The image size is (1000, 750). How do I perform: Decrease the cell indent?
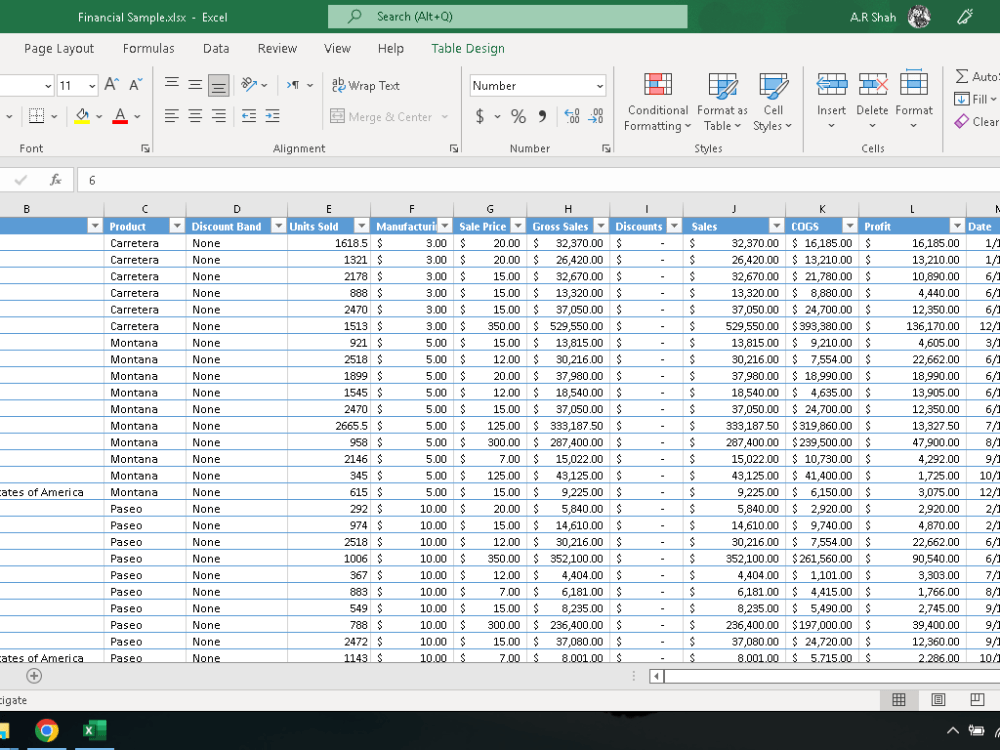tap(249, 116)
